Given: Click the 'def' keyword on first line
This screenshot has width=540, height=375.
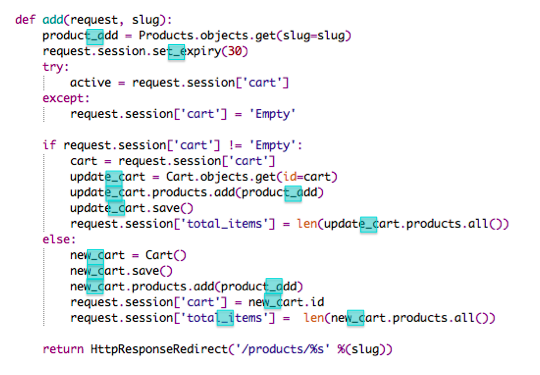Looking at the screenshot, I should [x=25, y=20].
